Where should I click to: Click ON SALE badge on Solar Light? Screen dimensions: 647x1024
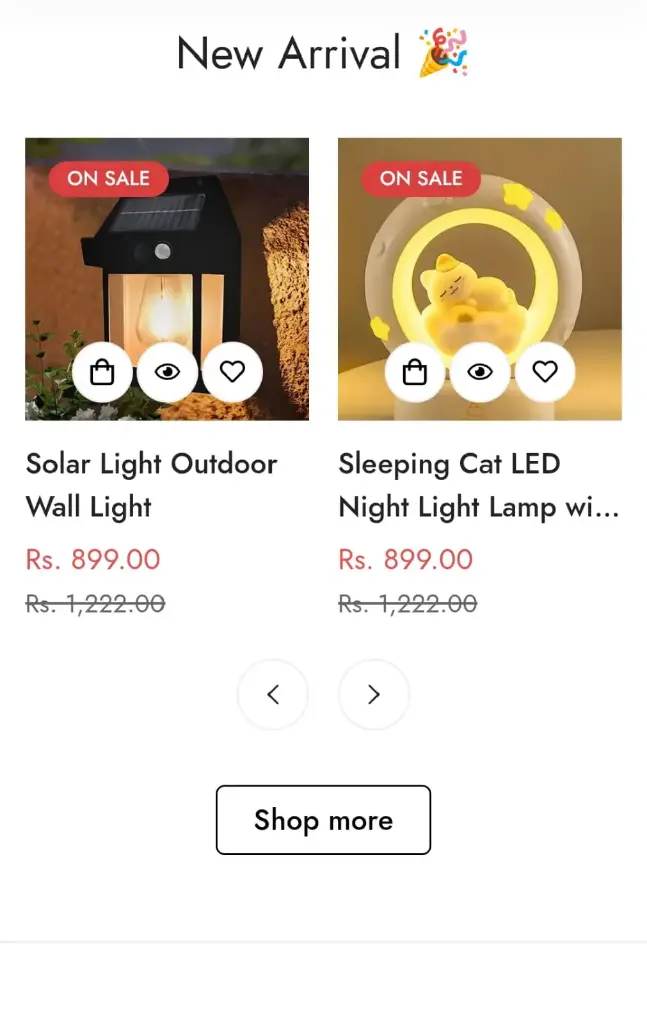[108, 179]
